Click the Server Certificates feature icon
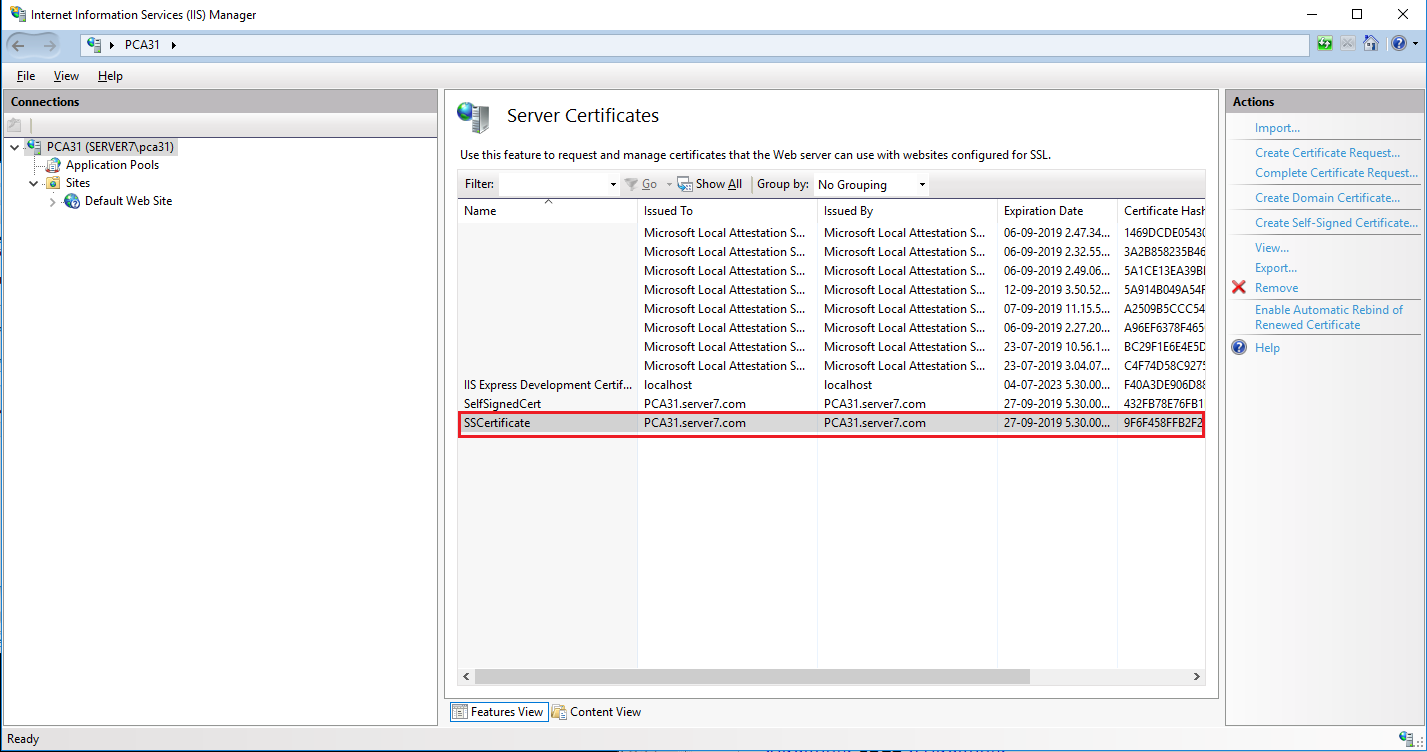Screen dimensions: 1427x752 pos(473,117)
